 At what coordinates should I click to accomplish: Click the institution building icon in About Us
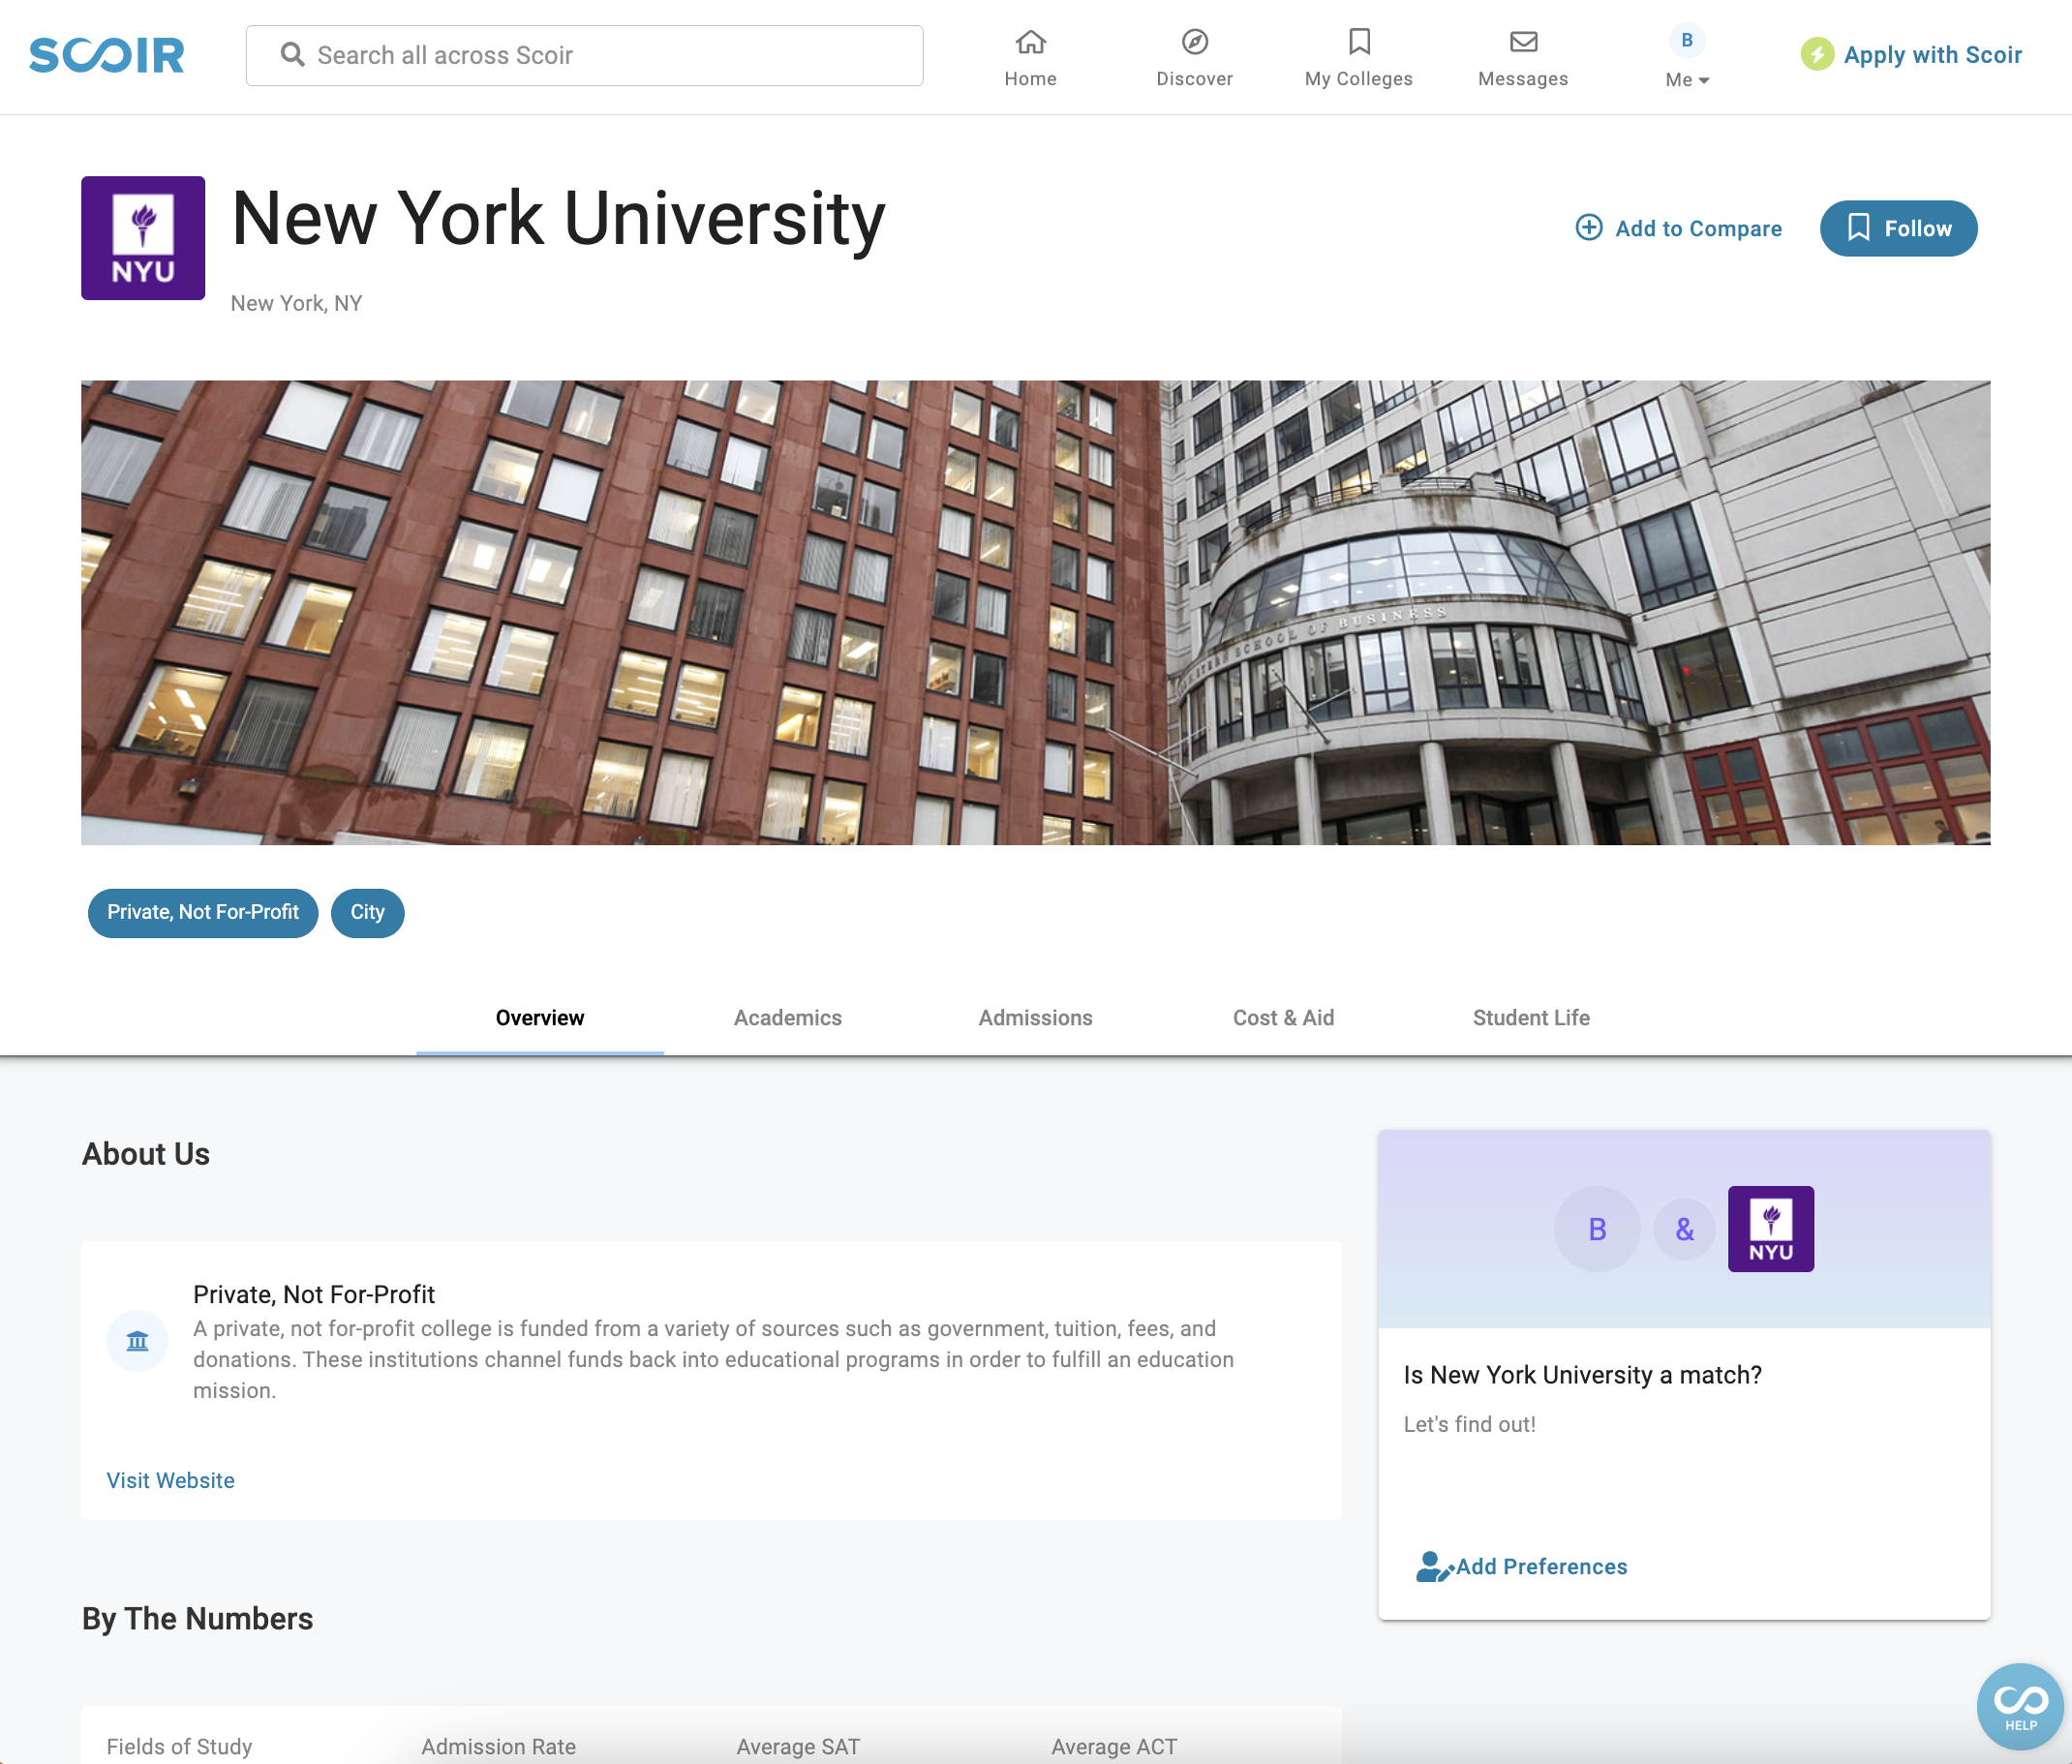[137, 1340]
